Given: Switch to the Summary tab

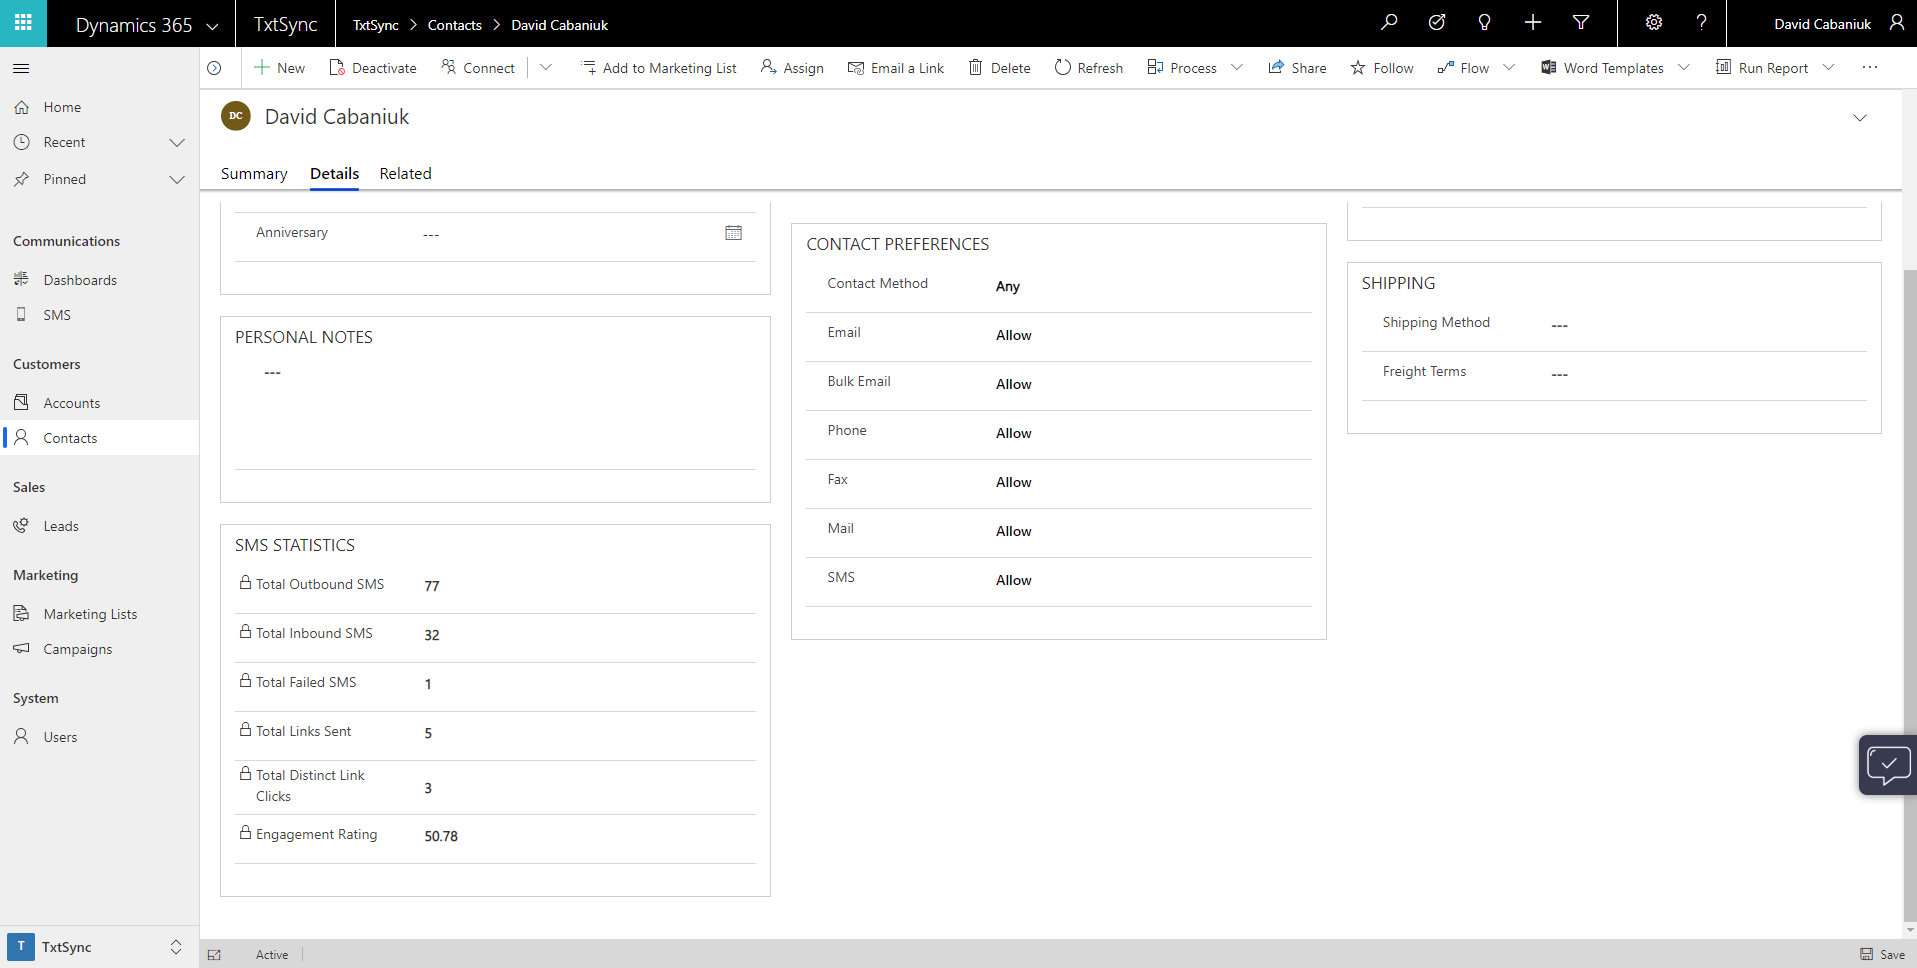Looking at the screenshot, I should 254,174.
